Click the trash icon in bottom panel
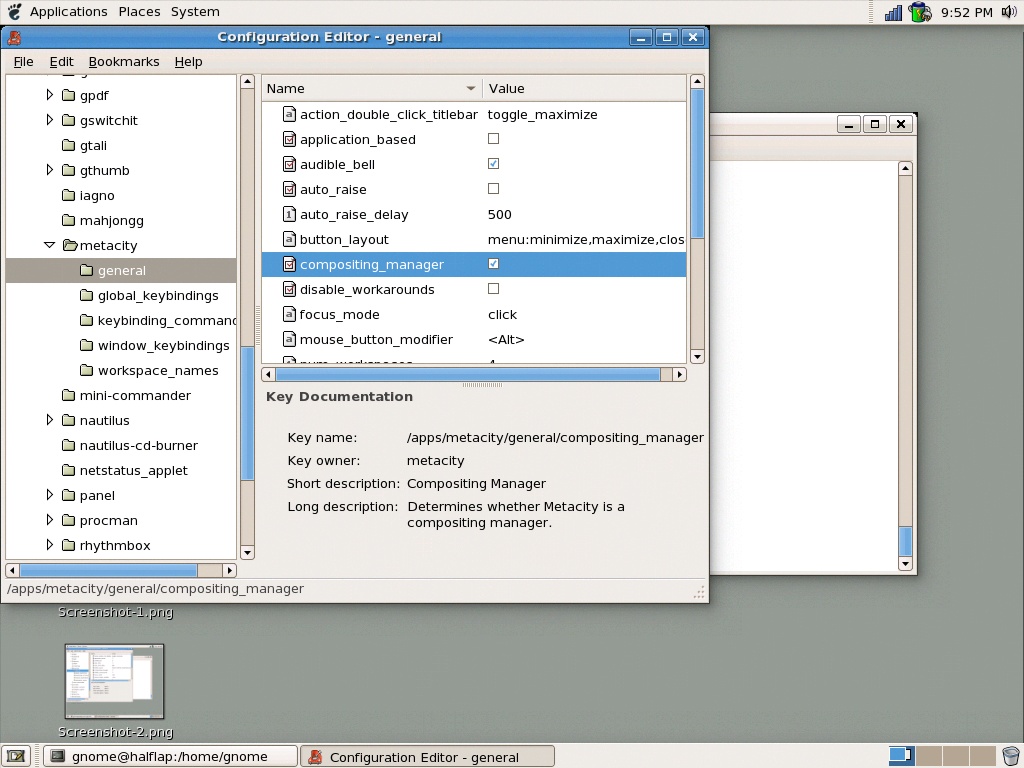This screenshot has height=768, width=1024. tap(1010, 756)
